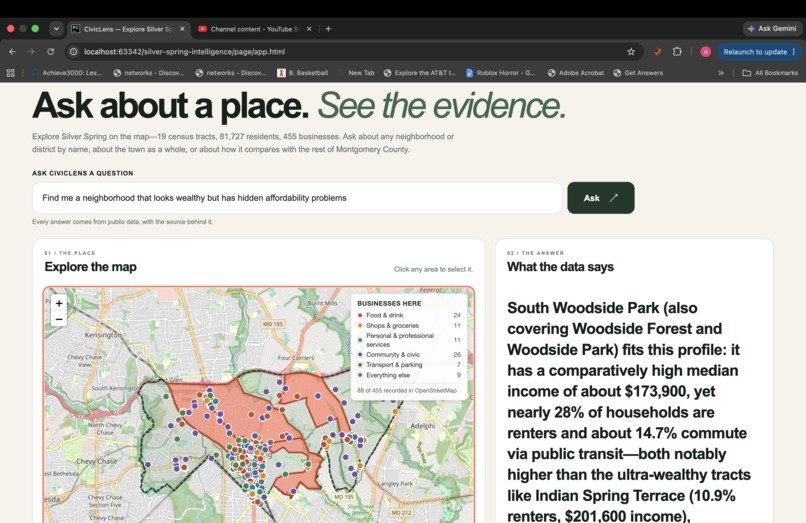Viewport: 806px width, 523px height.
Task: Click the Explore the map heading
Action: point(90,267)
